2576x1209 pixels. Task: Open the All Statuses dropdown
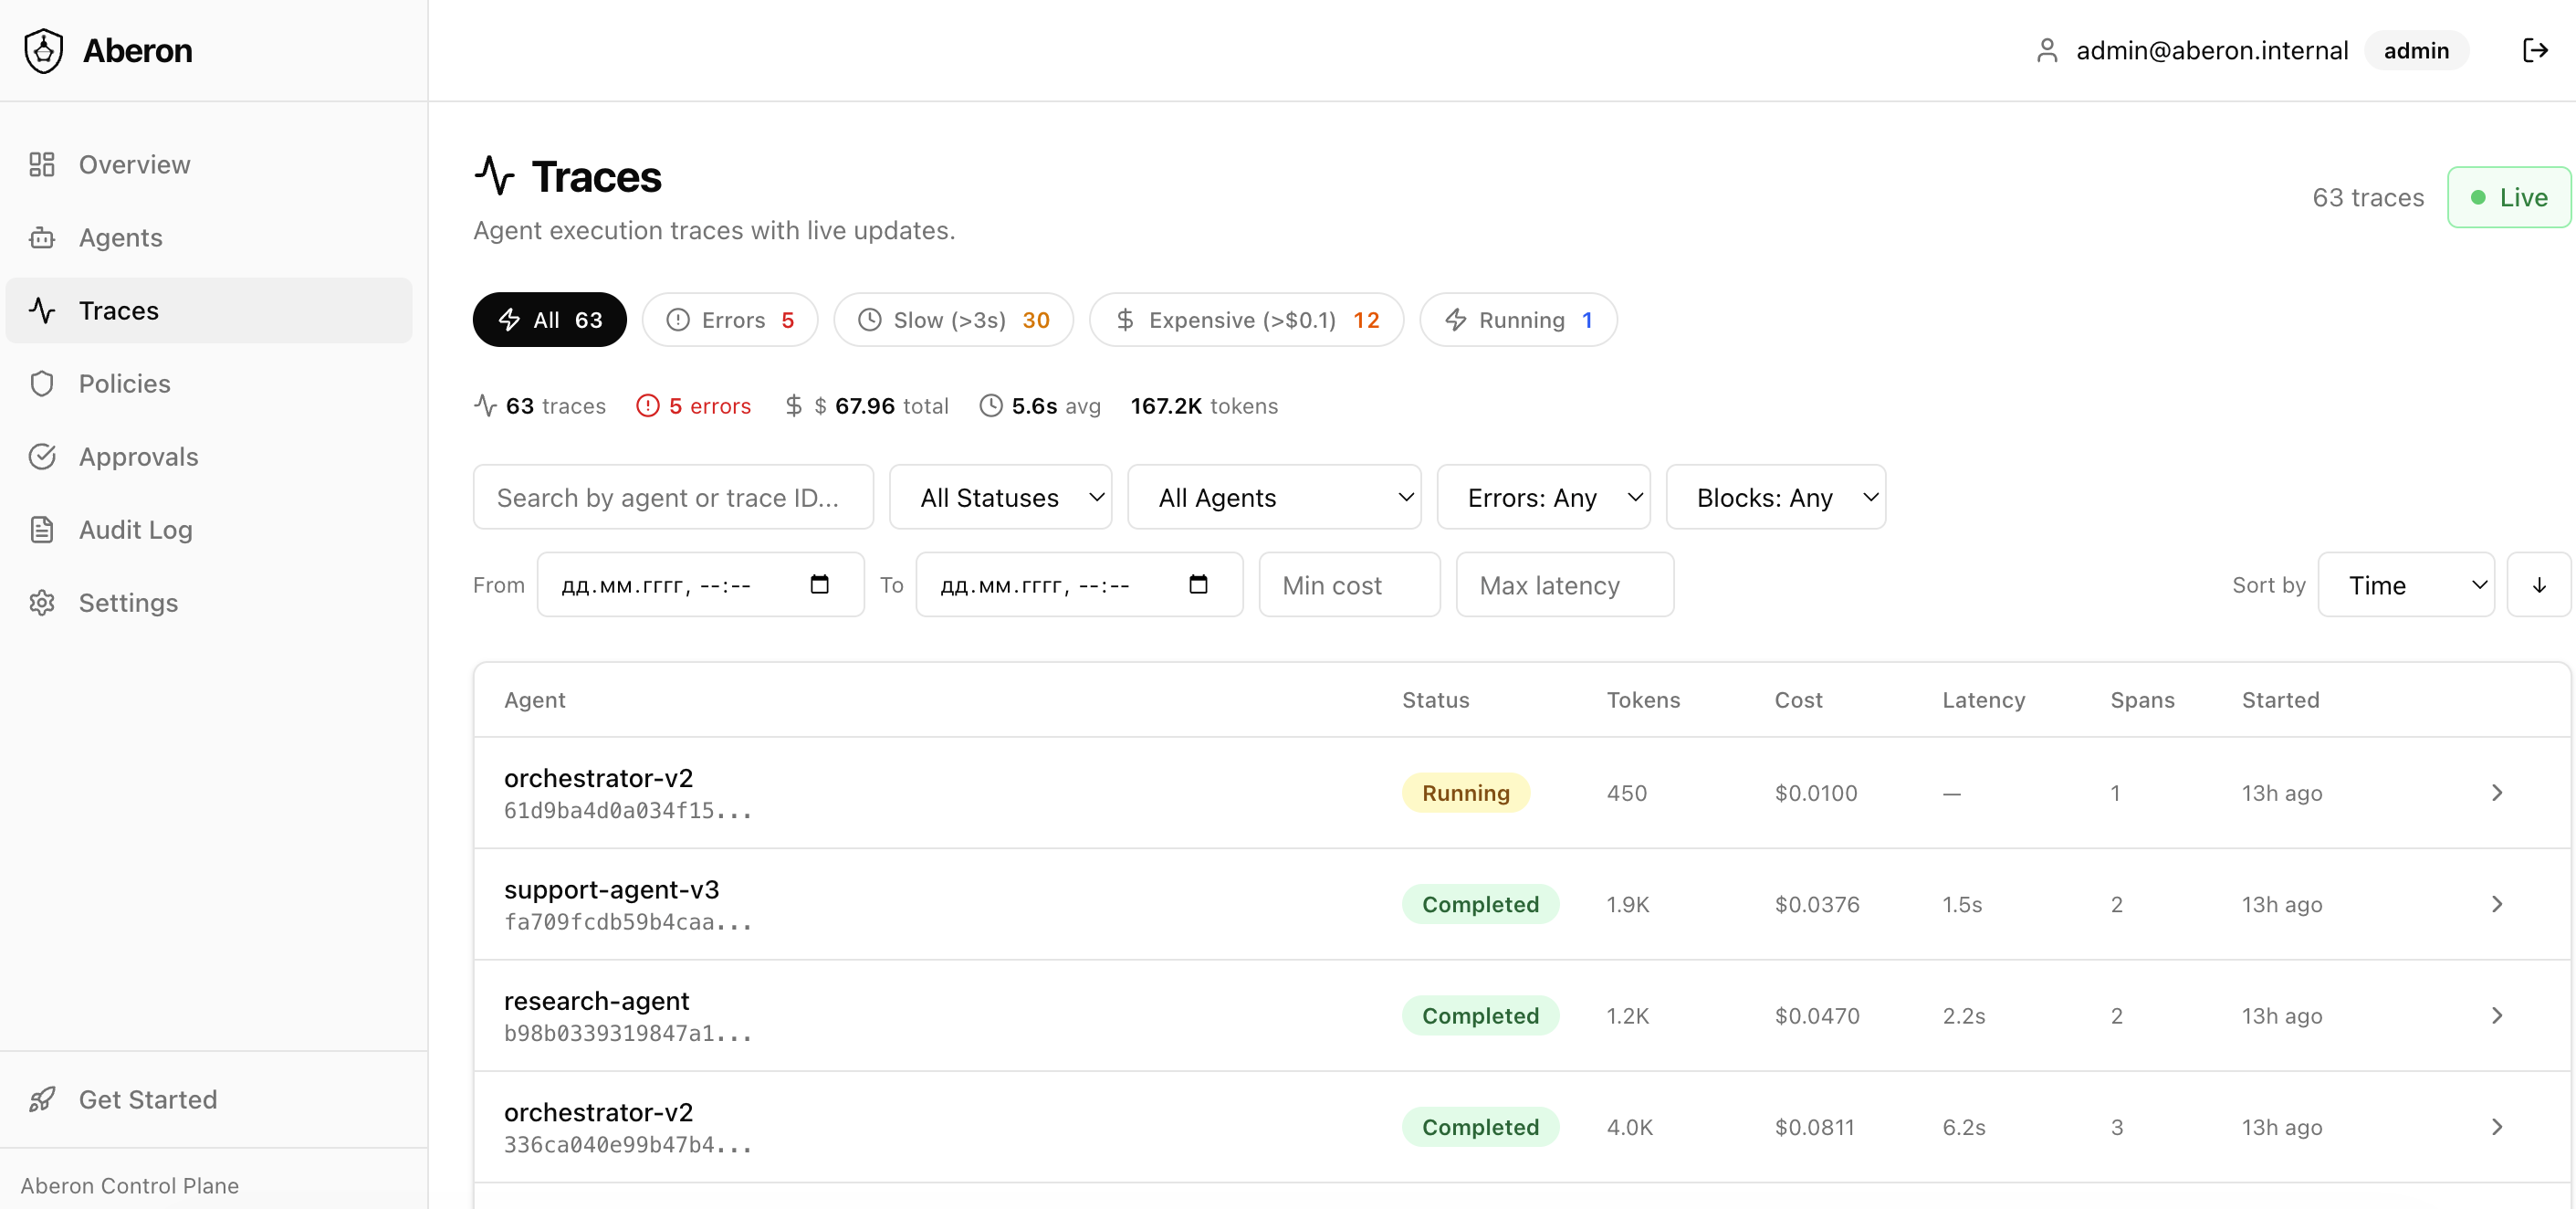pos(1000,497)
